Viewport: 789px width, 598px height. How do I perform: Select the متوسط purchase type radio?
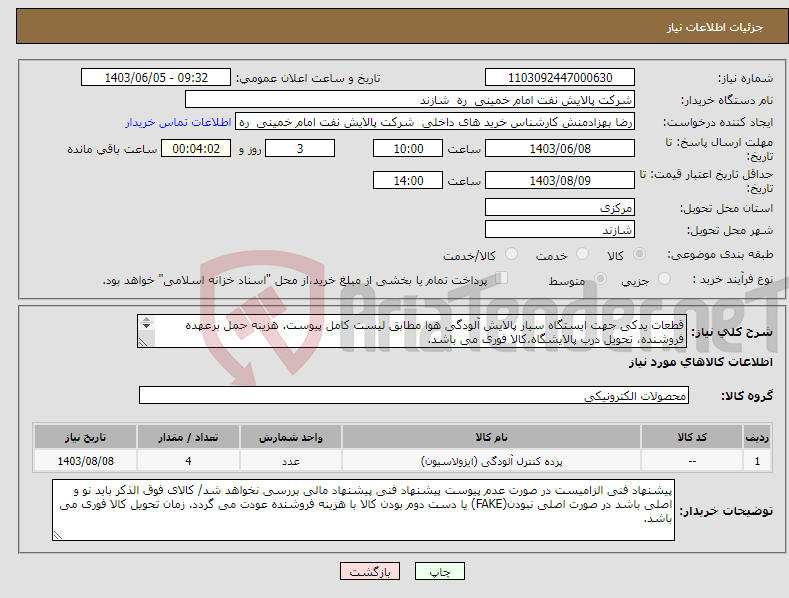click(600, 279)
